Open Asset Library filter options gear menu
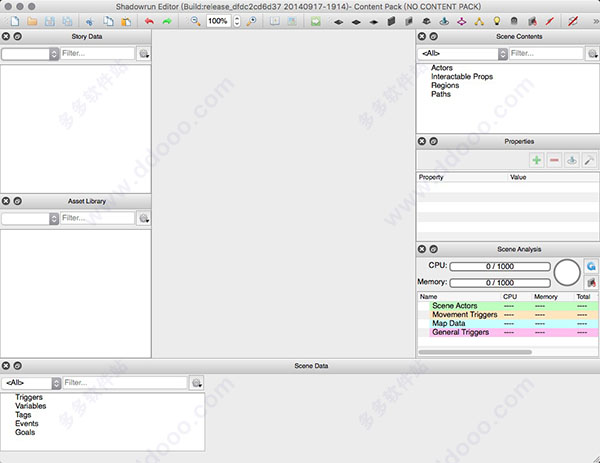 point(143,218)
